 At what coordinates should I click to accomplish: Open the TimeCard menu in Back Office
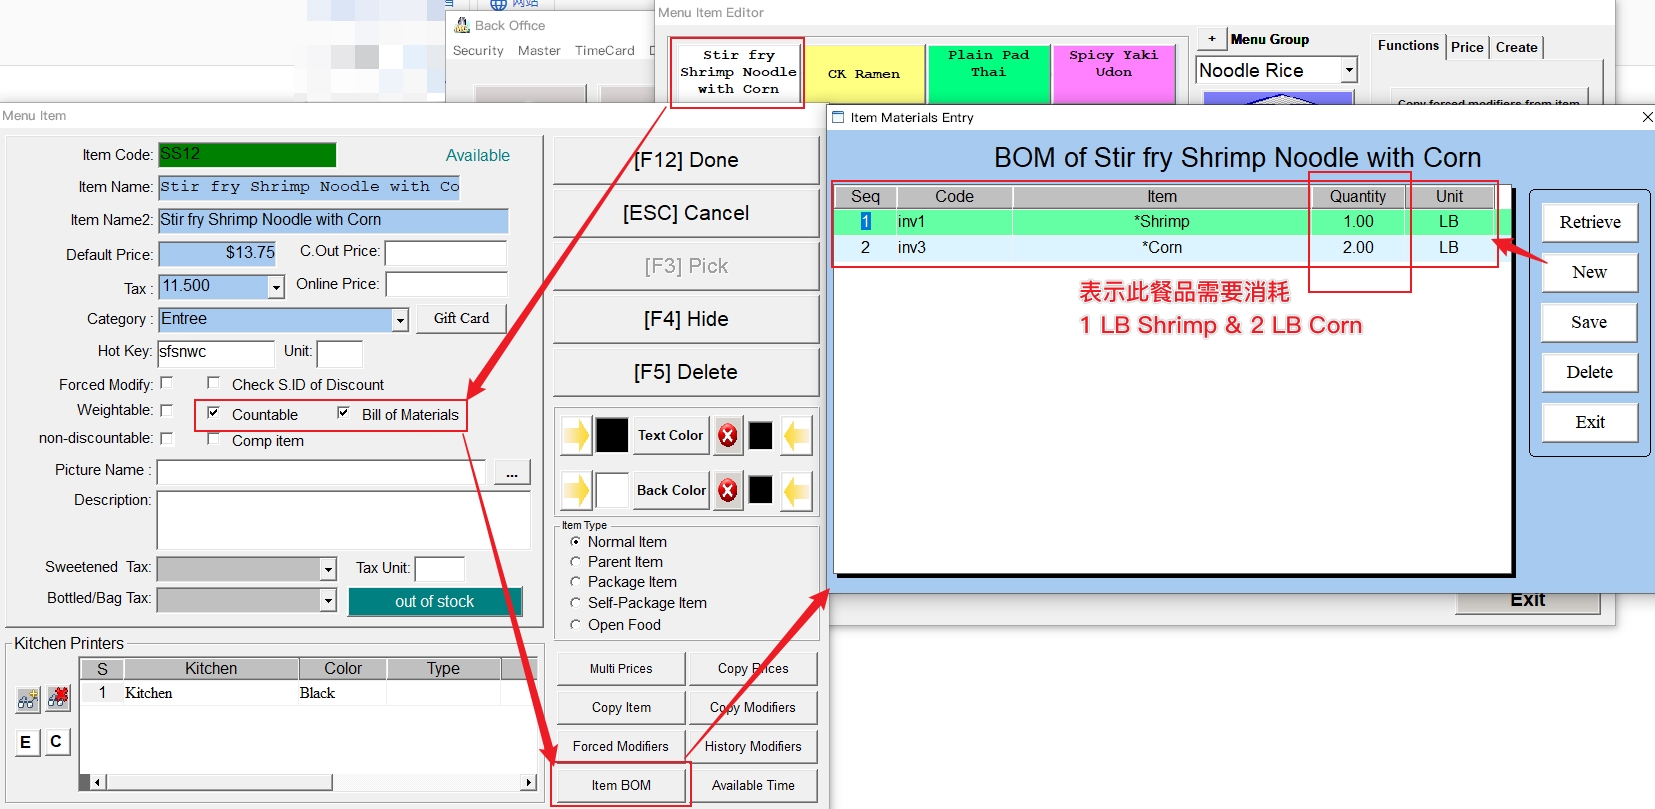(x=605, y=51)
